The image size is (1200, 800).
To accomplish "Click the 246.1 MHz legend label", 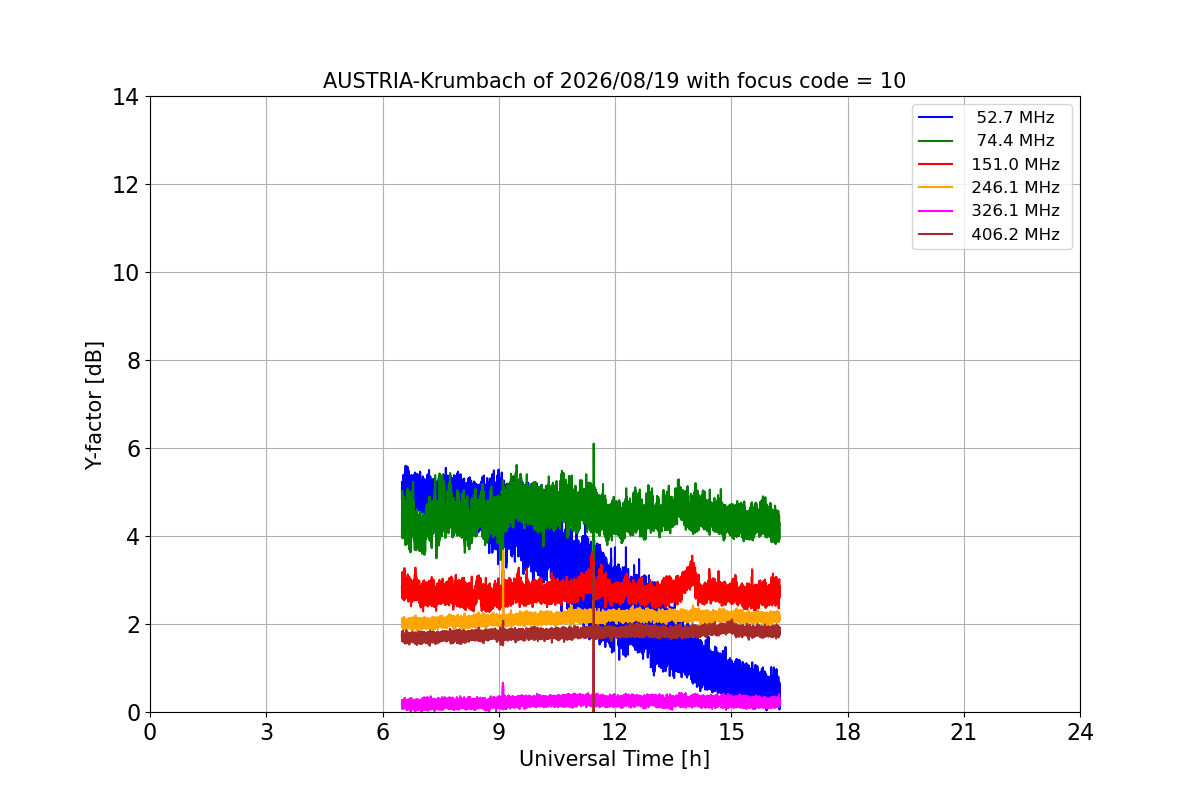I will pyautogui.click(x=1015, y=188).
